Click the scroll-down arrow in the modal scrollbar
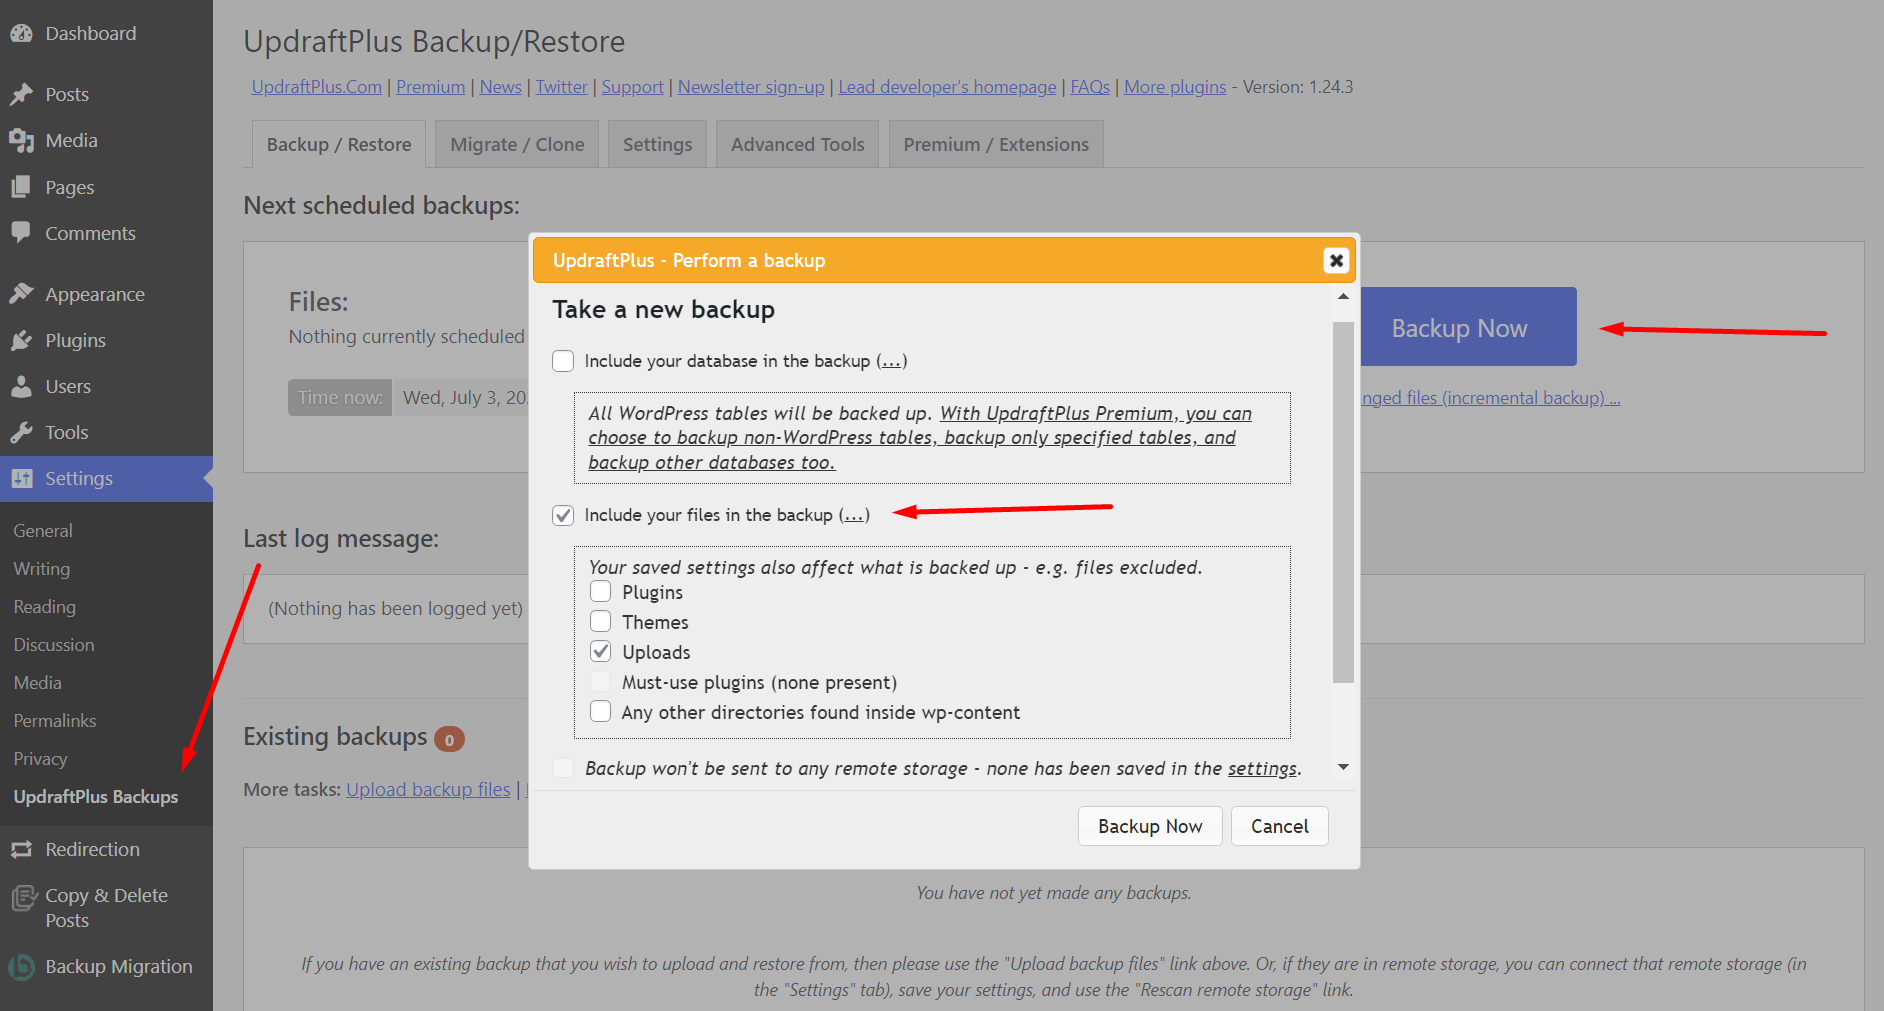 pos(1343,766)
